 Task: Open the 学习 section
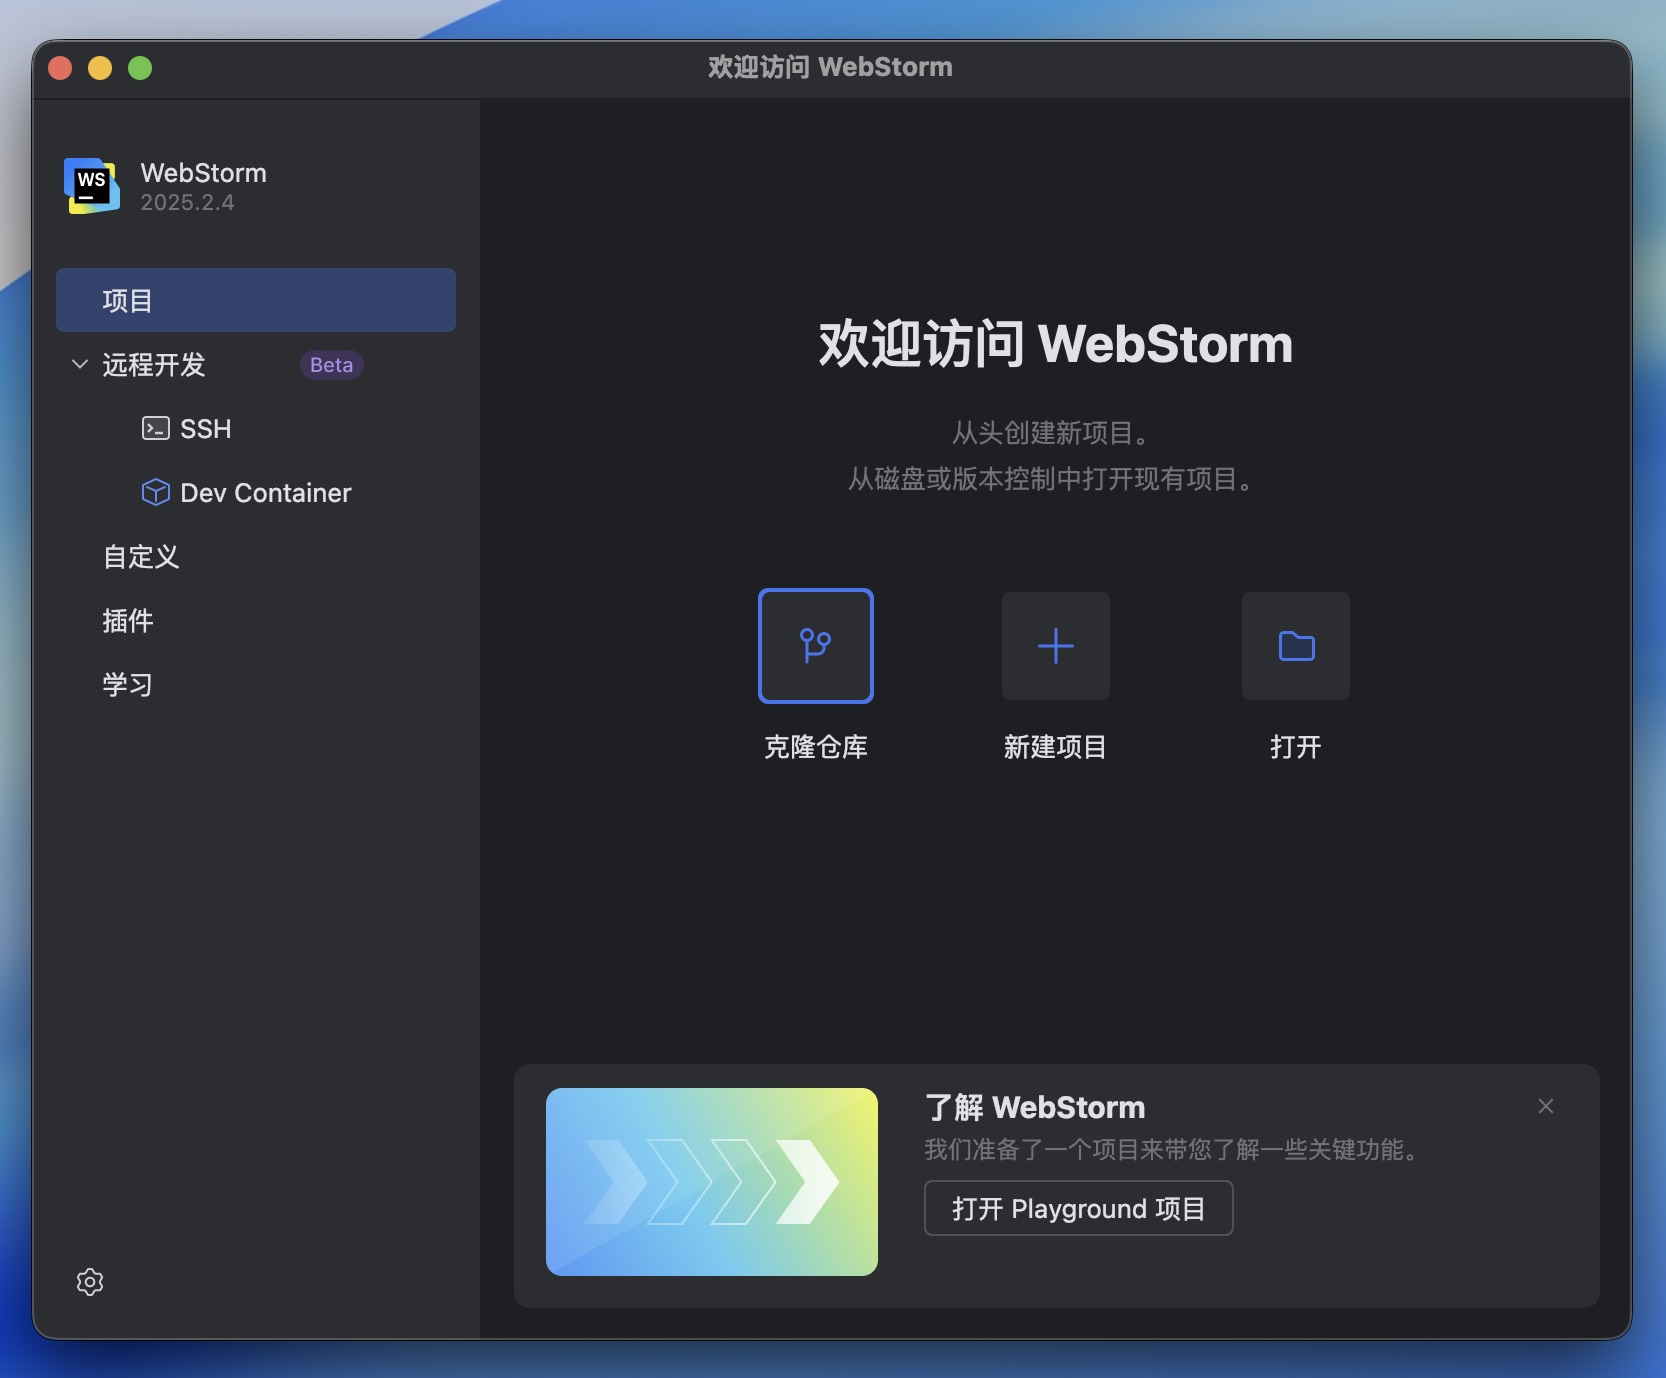pyautogui.click(x=127, y=685)
